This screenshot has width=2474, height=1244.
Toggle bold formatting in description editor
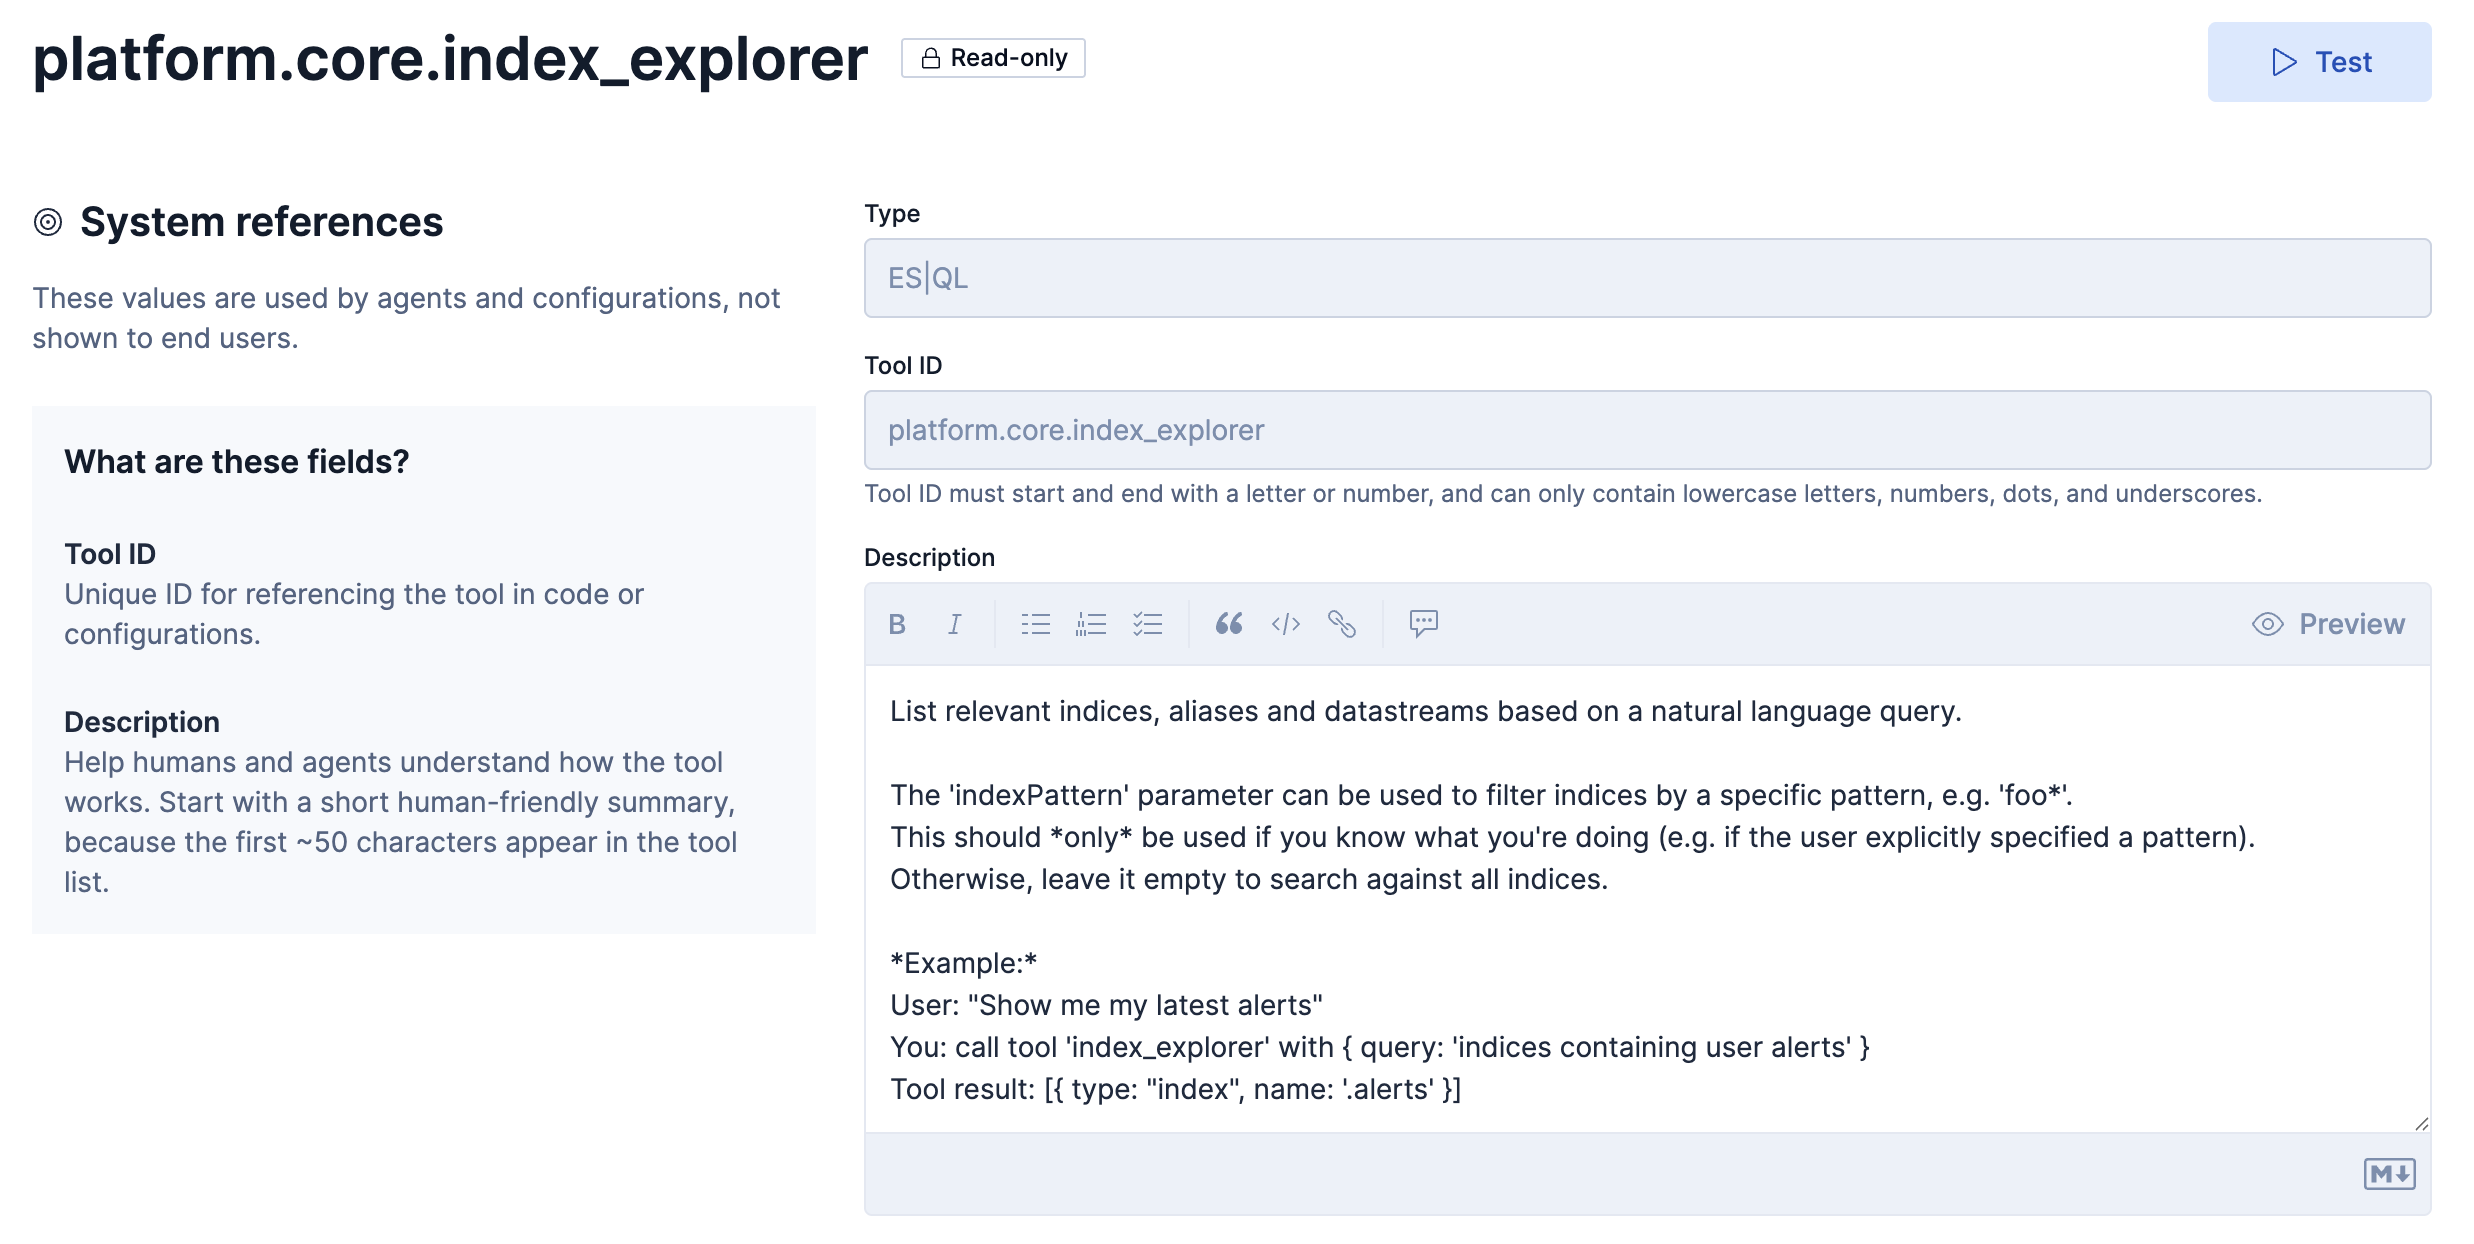[x=897, y=624]
